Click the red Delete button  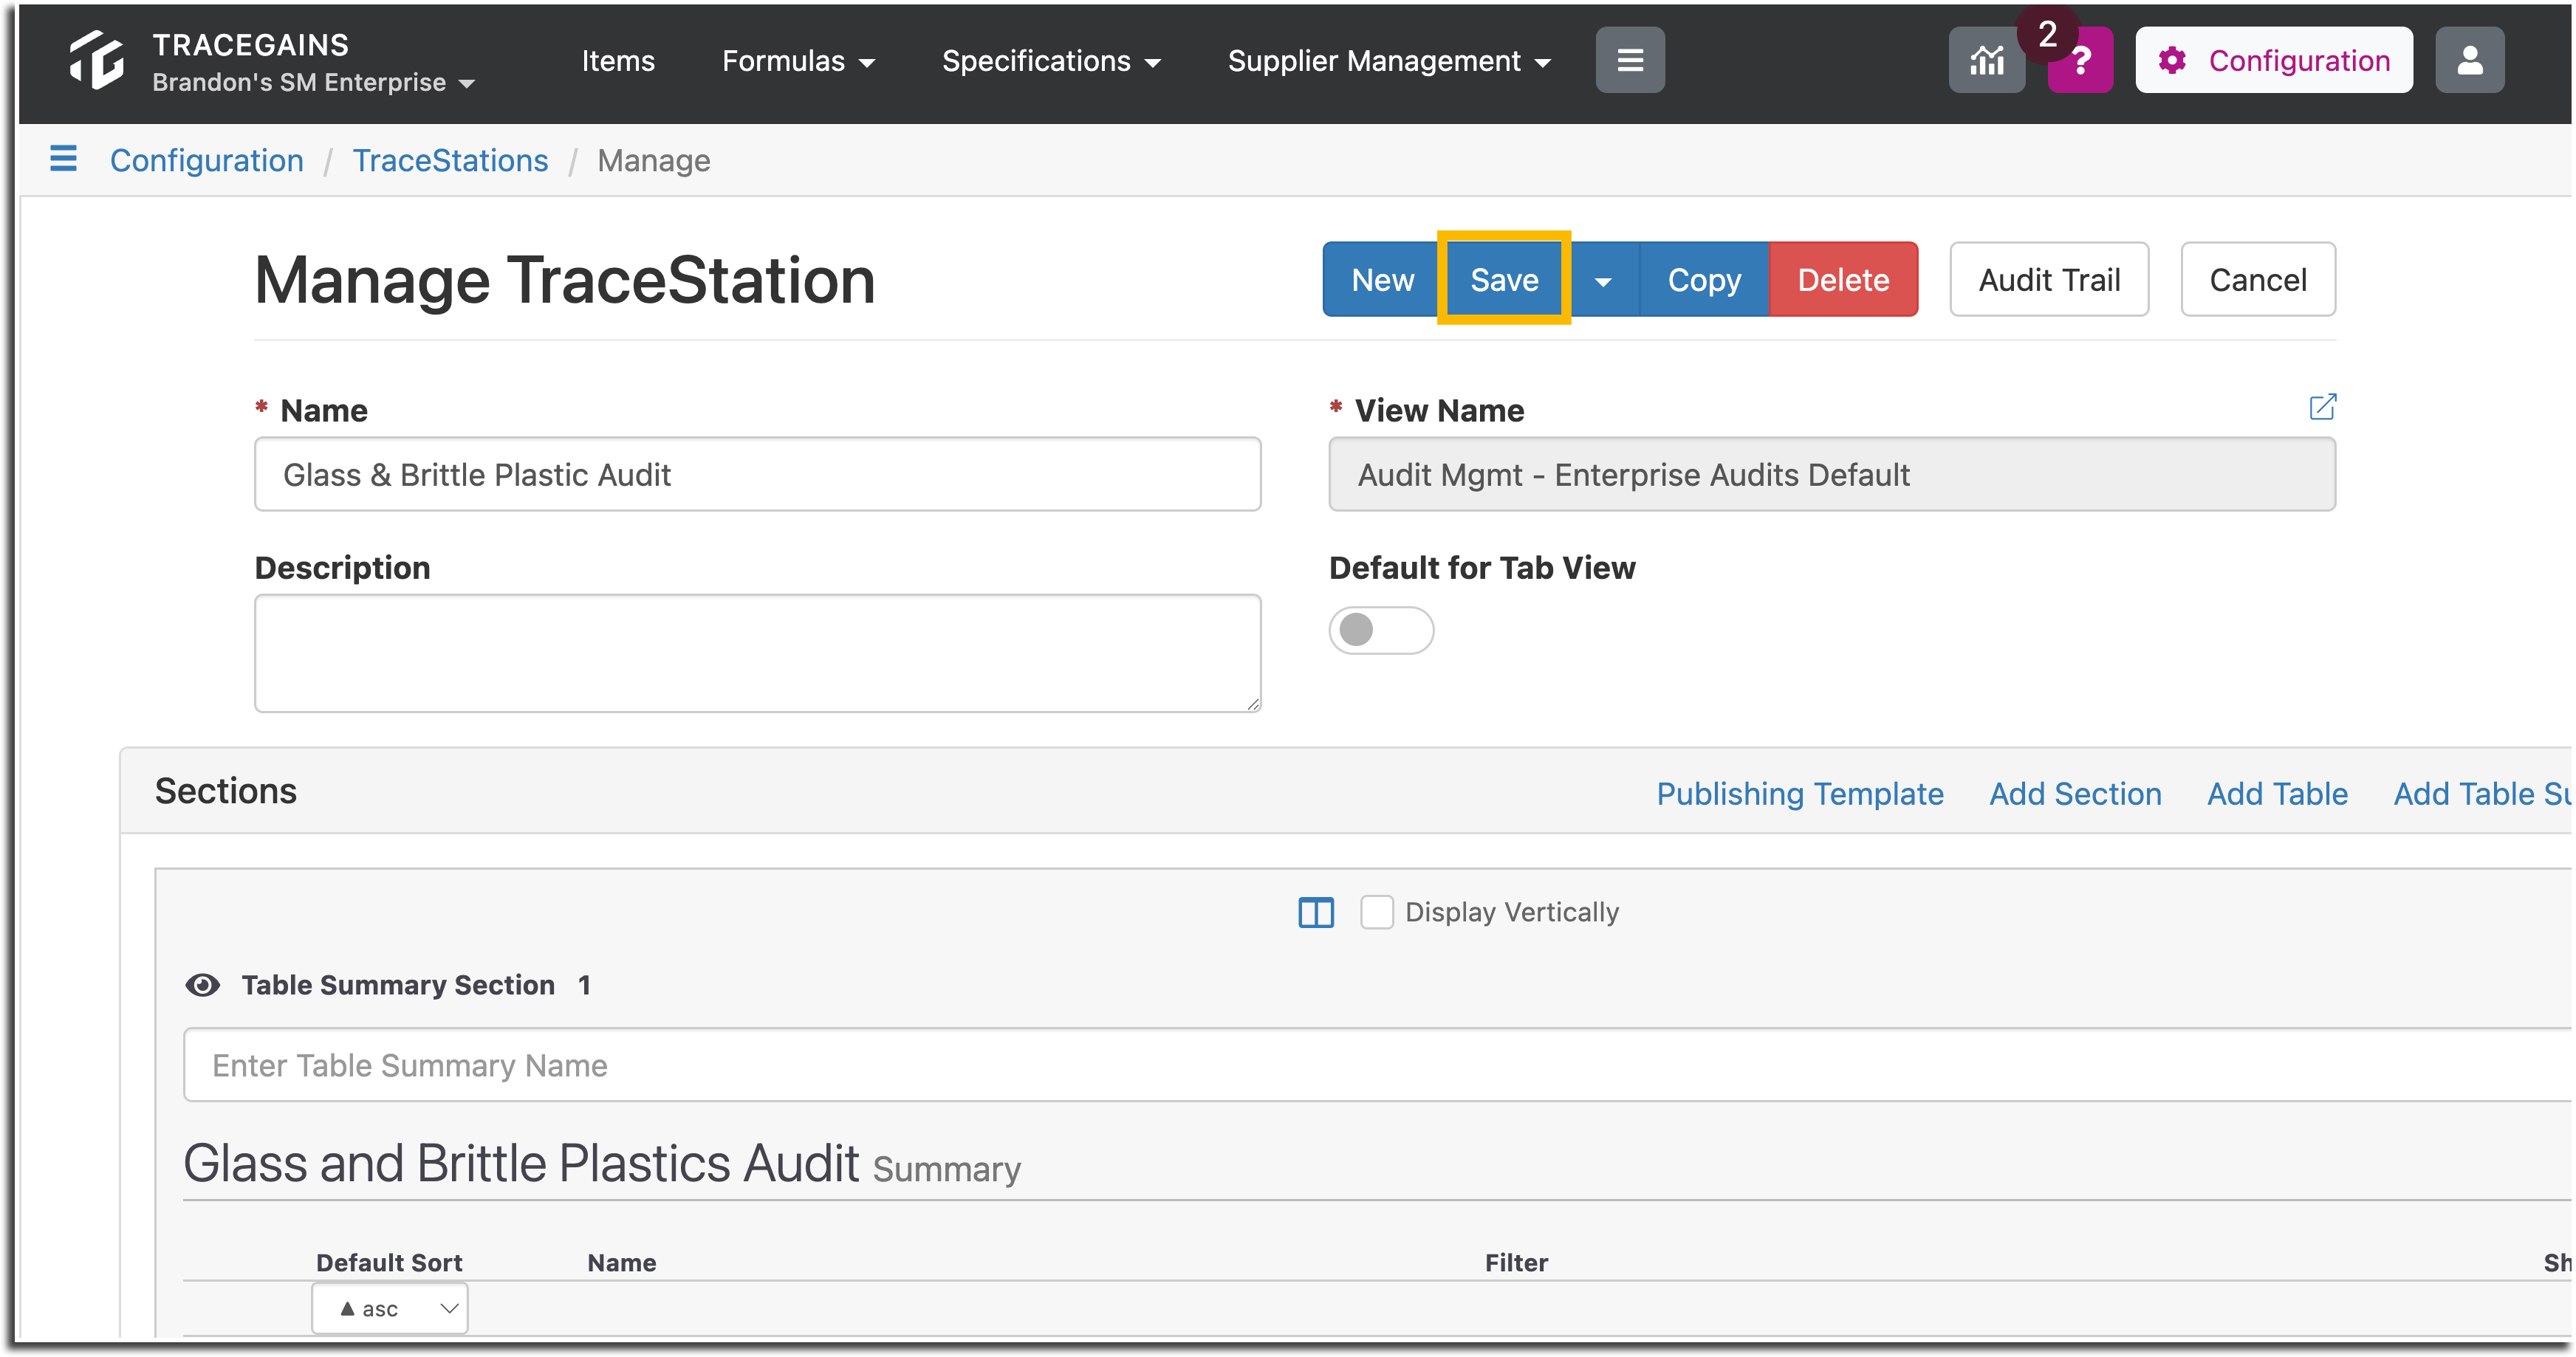pyautogui.click(x=1843, y=280)
